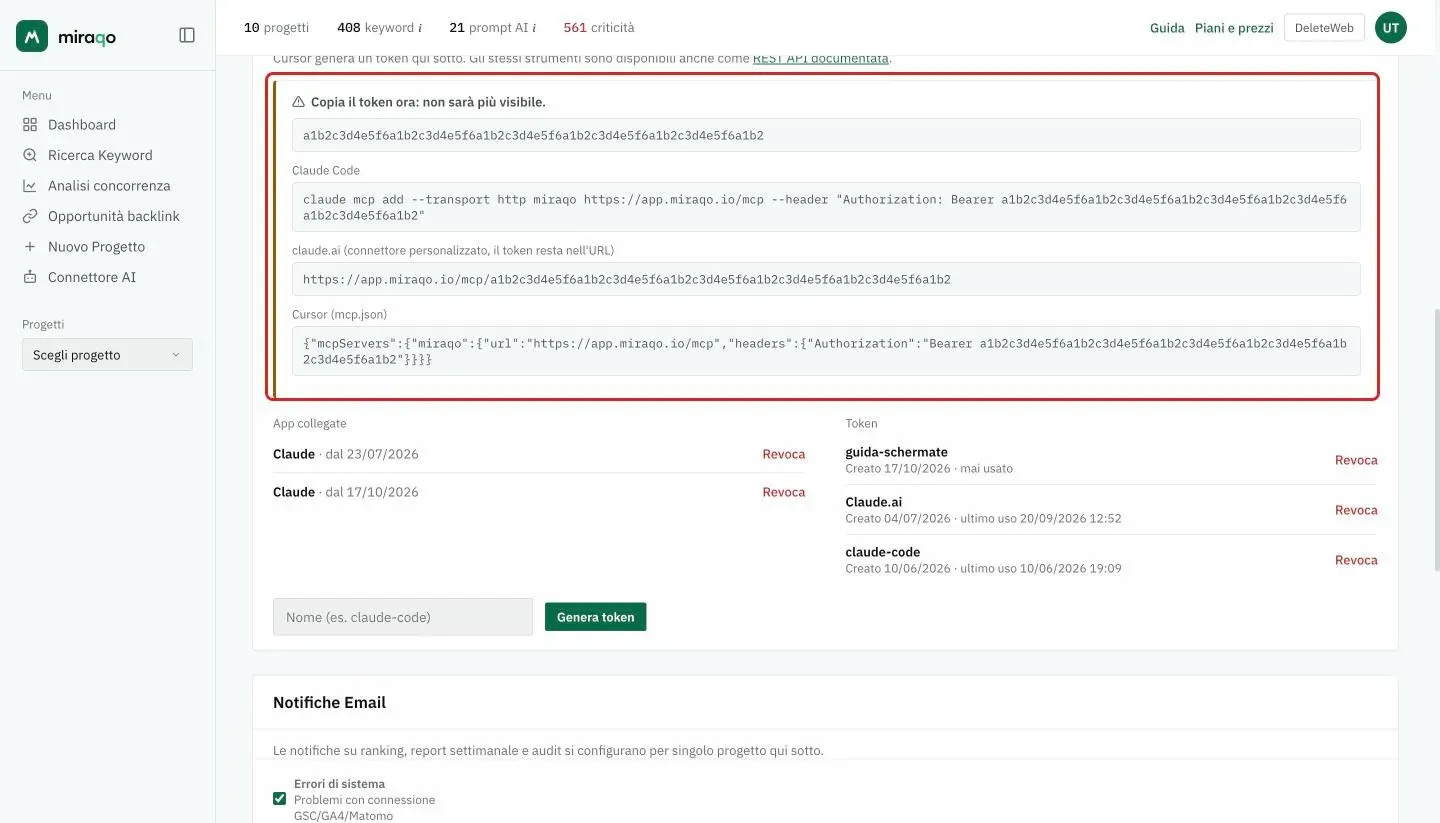Click the miraqo logo icon
The width and height of the screenshot is (1440, 823).
tap(32, 36)
